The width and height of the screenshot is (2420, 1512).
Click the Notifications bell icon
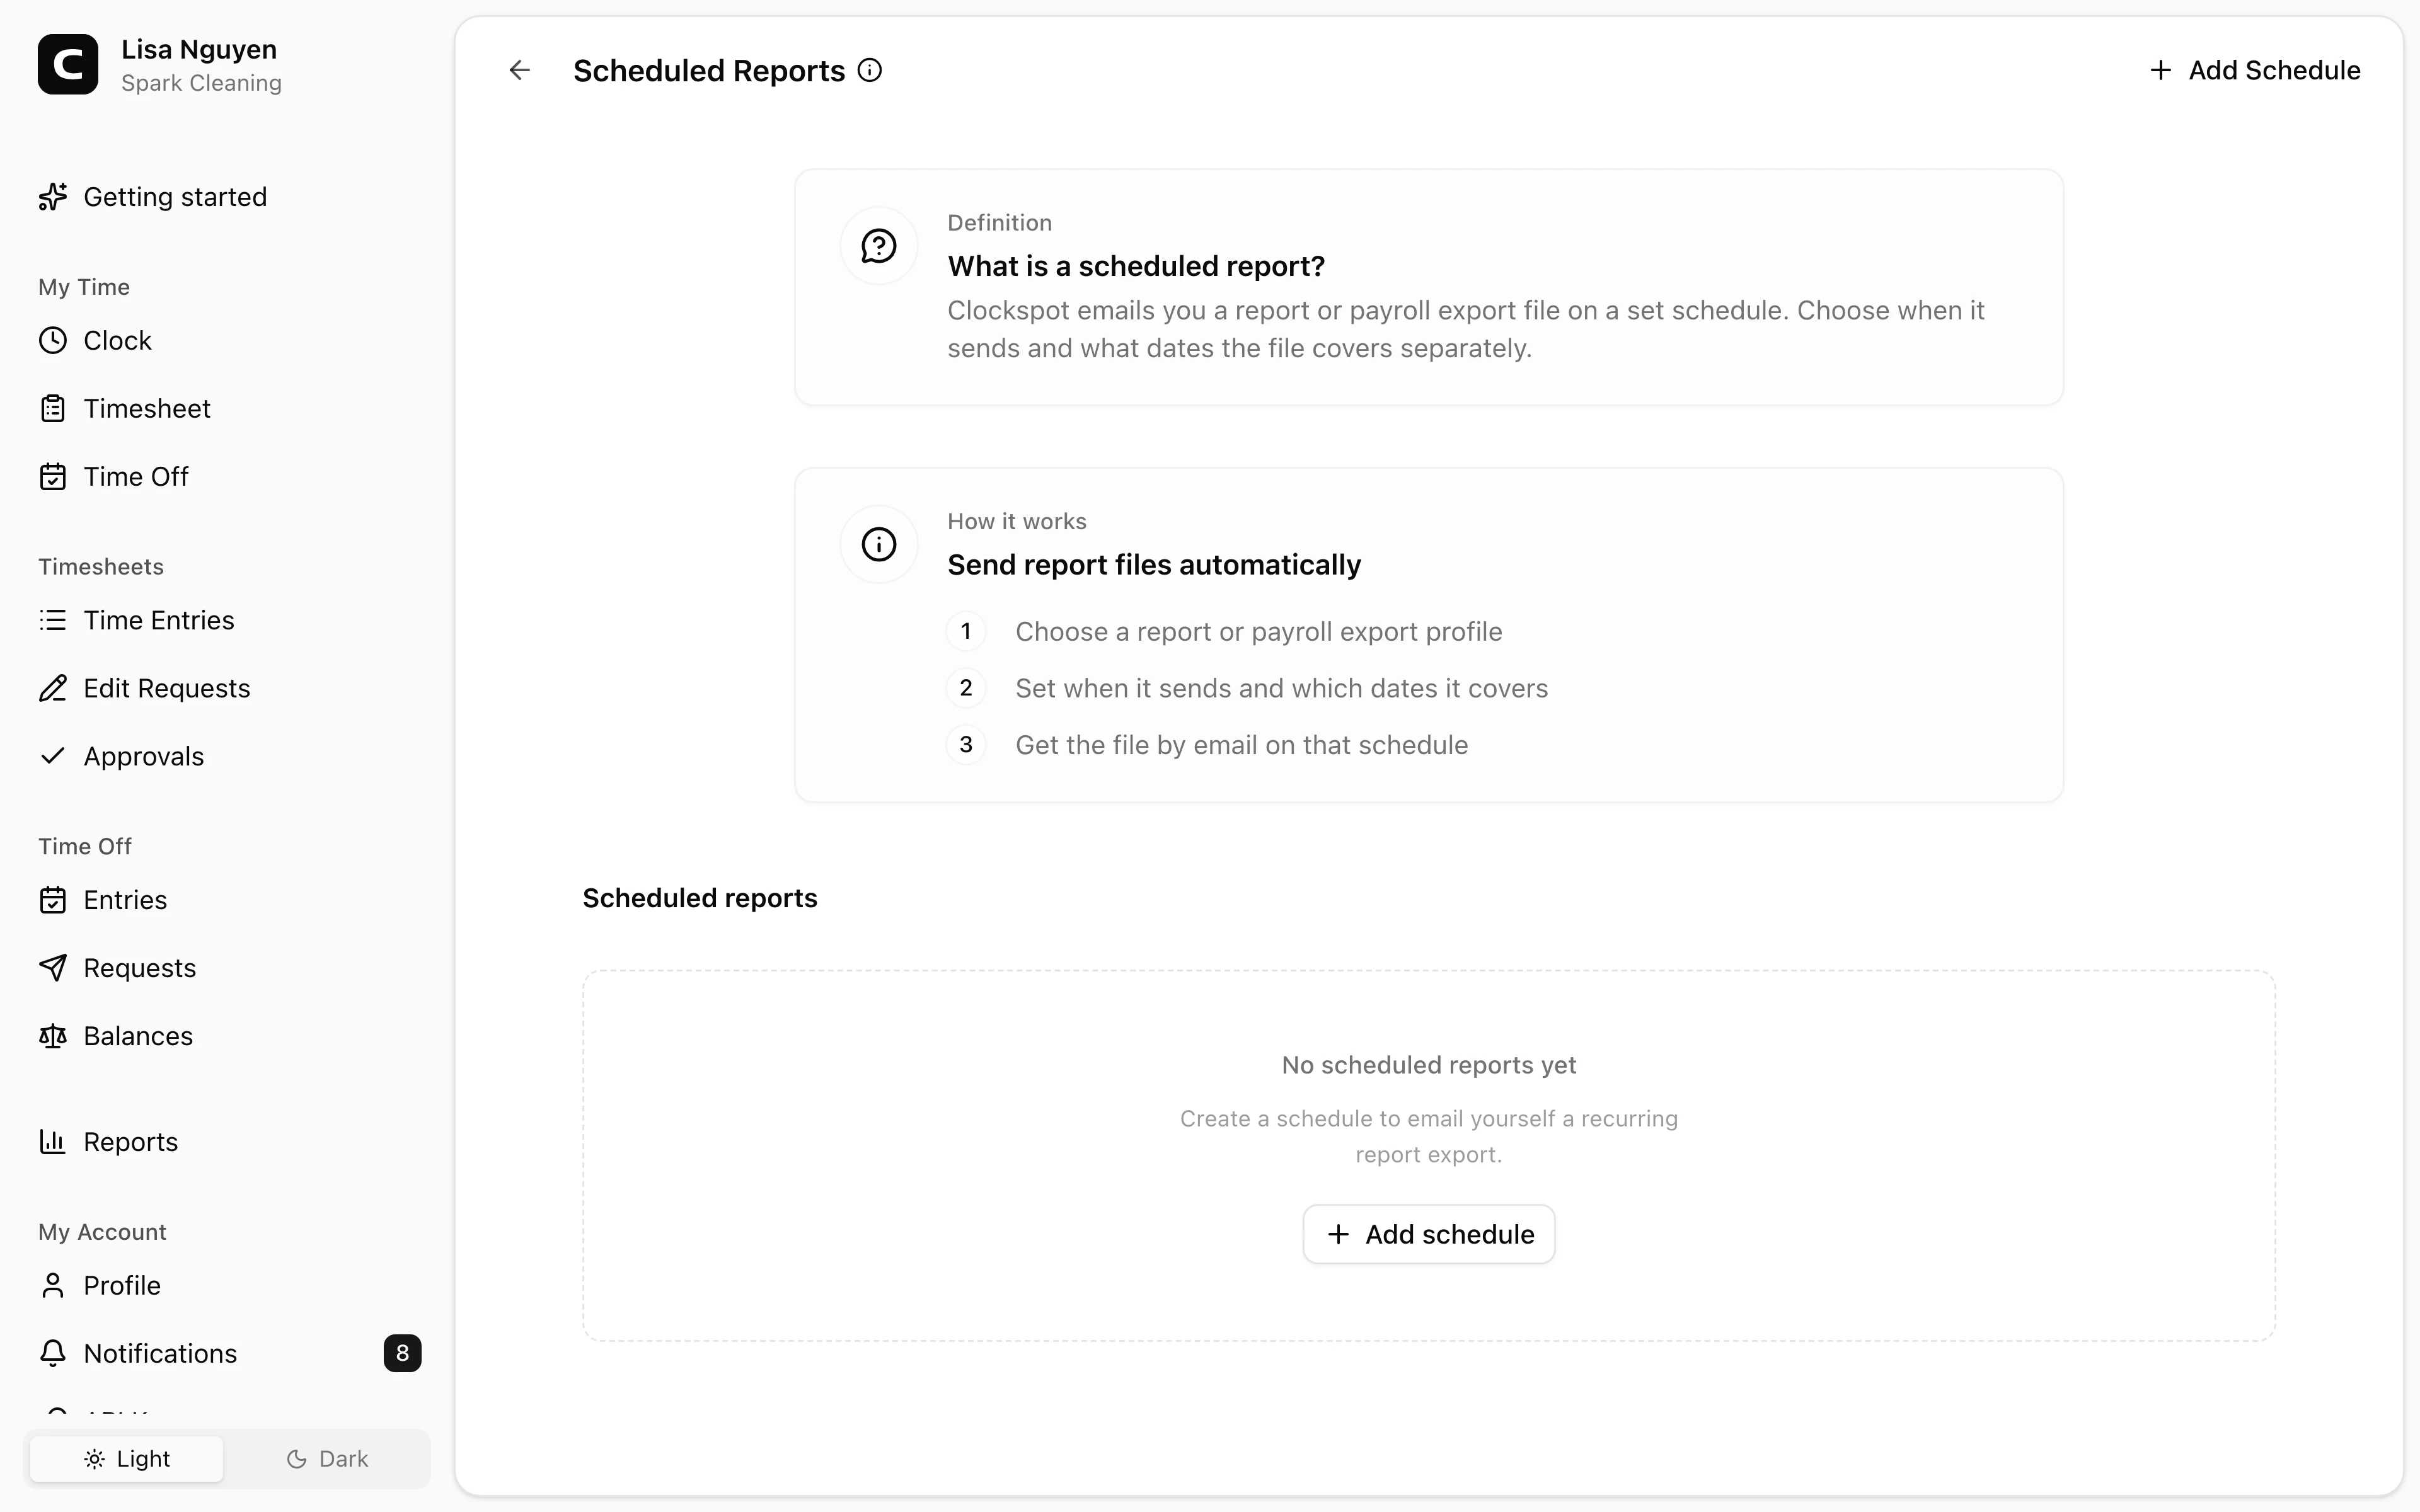pos(53,1354)
